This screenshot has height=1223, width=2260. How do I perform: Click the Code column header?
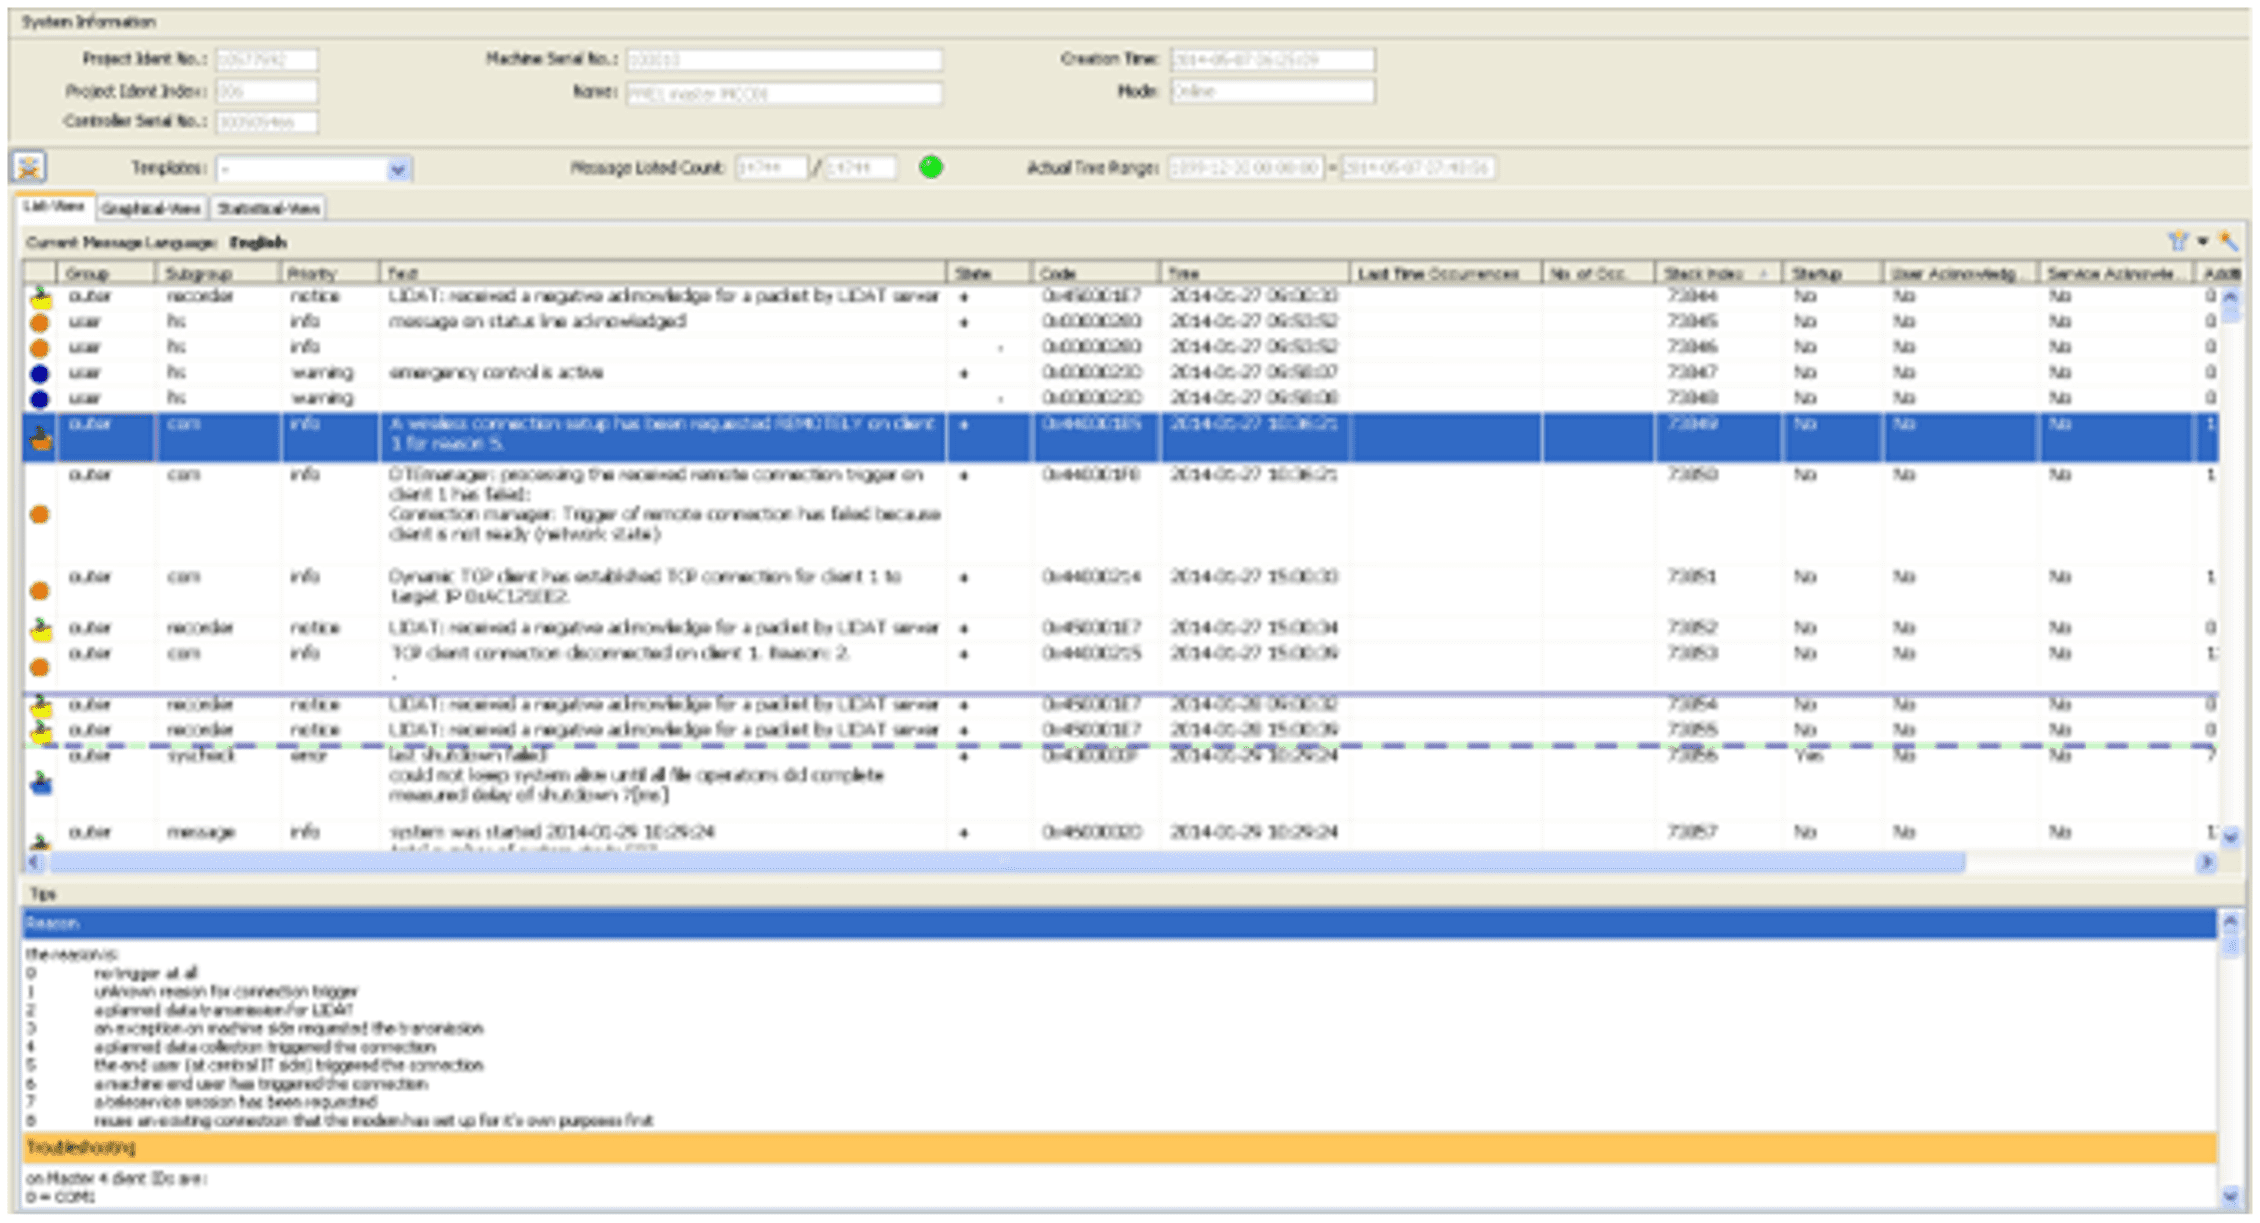tap(1096, 273)
